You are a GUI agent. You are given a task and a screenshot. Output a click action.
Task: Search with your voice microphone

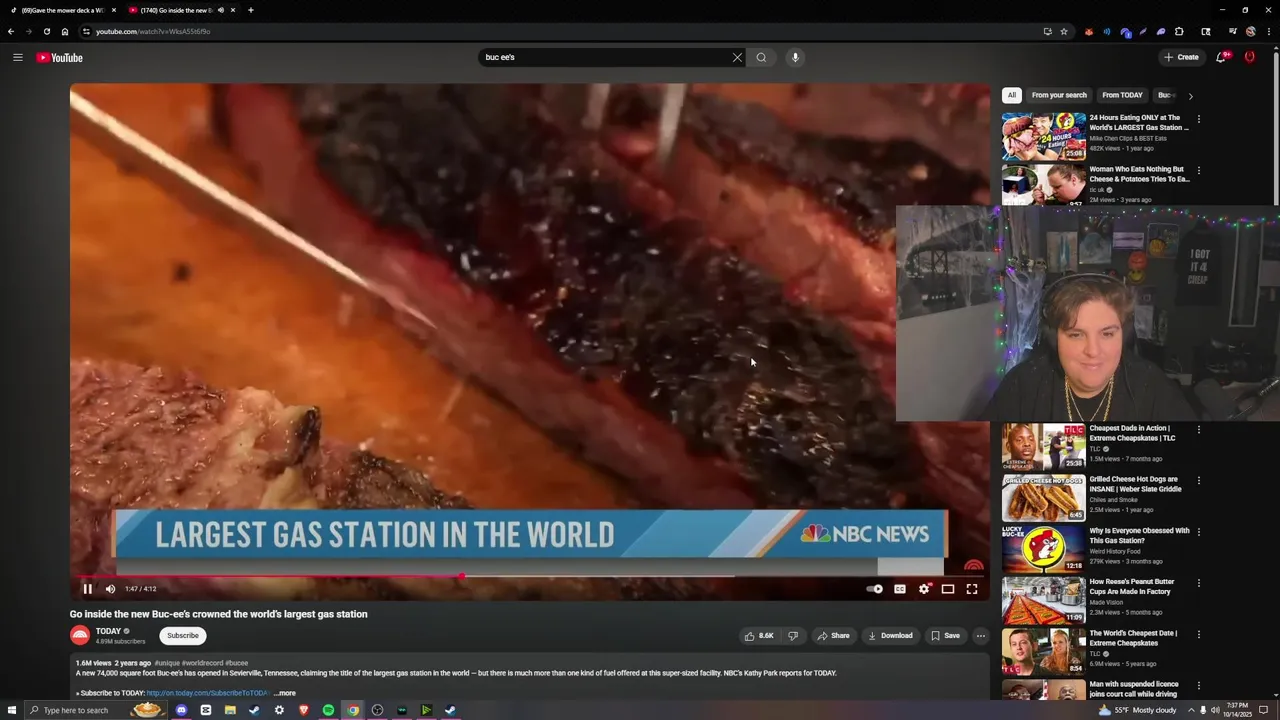795,57
